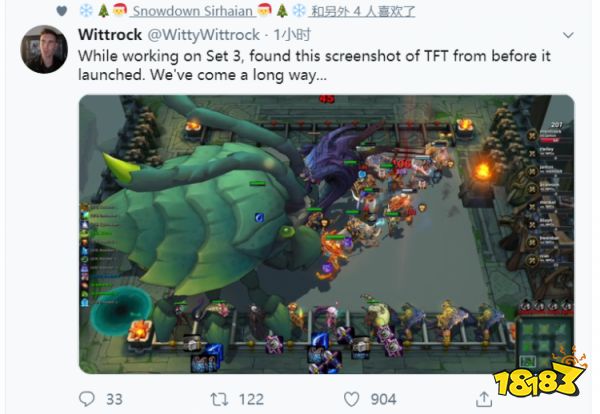Click the 1 hour timestamp
Screen dimensions: 600x414
coord(292,35)
